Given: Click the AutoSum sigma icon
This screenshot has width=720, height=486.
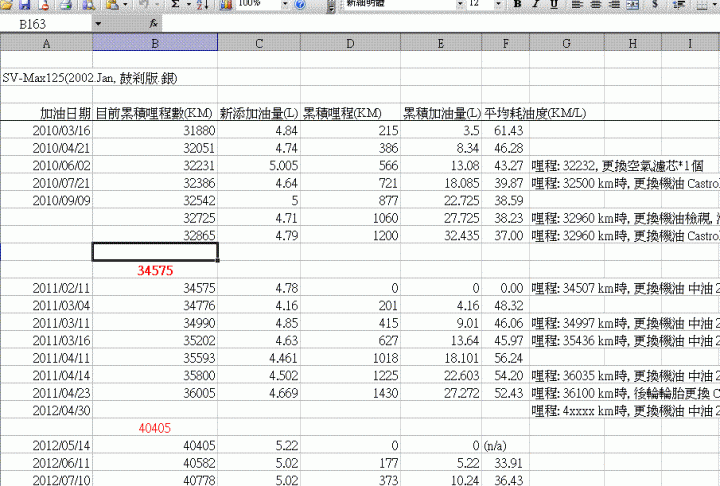Looking at the screenshot, I should point(175,5).
